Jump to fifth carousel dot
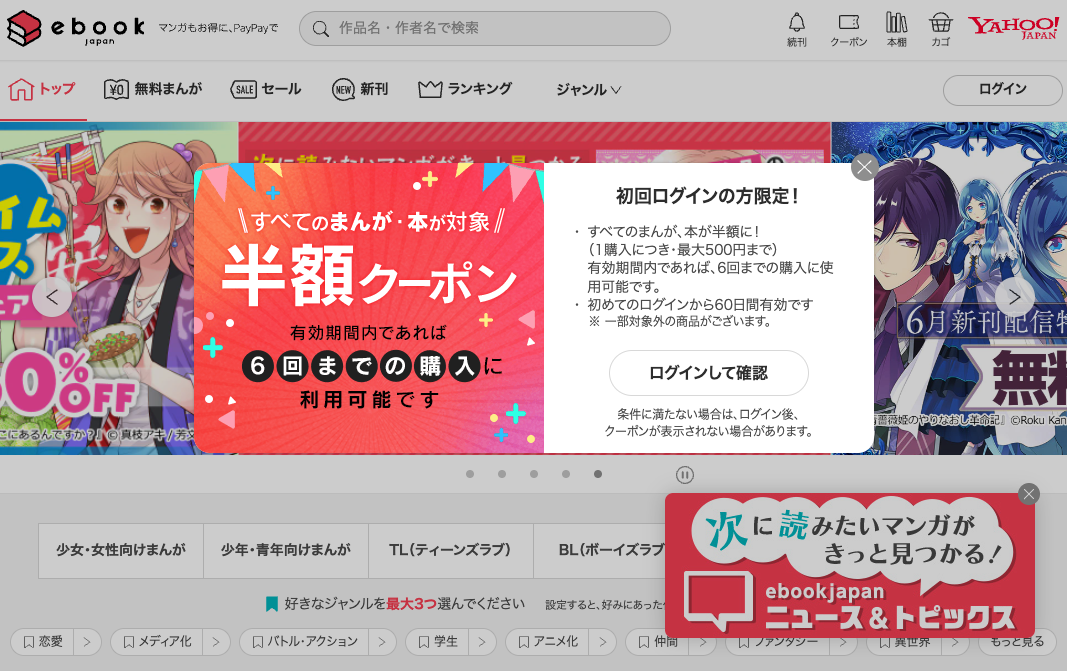1067x671 pixels. coord(597,474)
